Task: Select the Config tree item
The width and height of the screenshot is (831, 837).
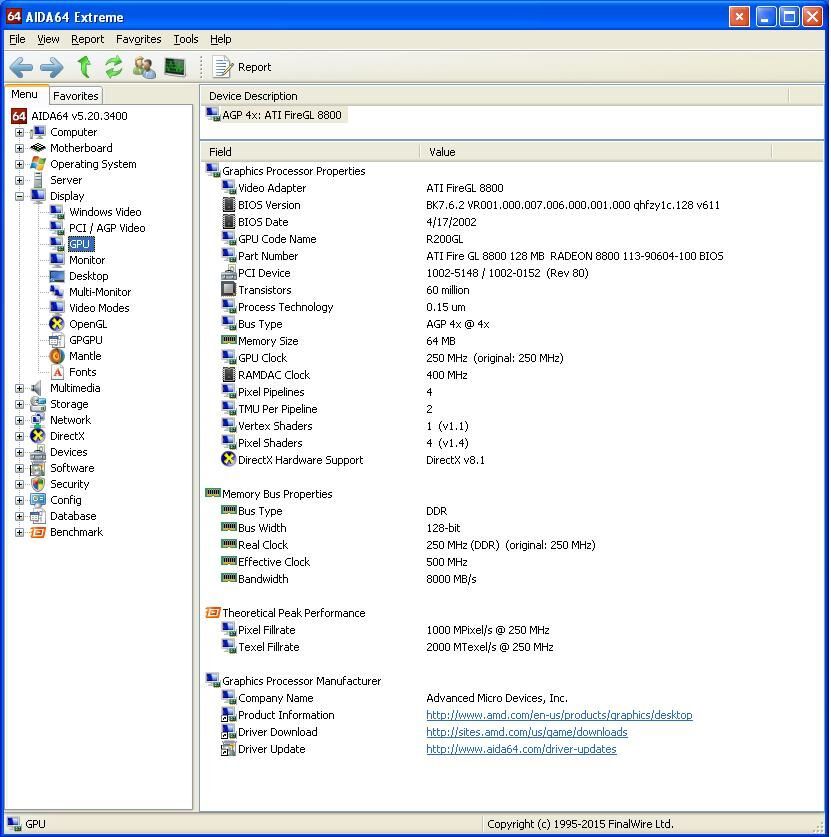Action: point(66,500)
